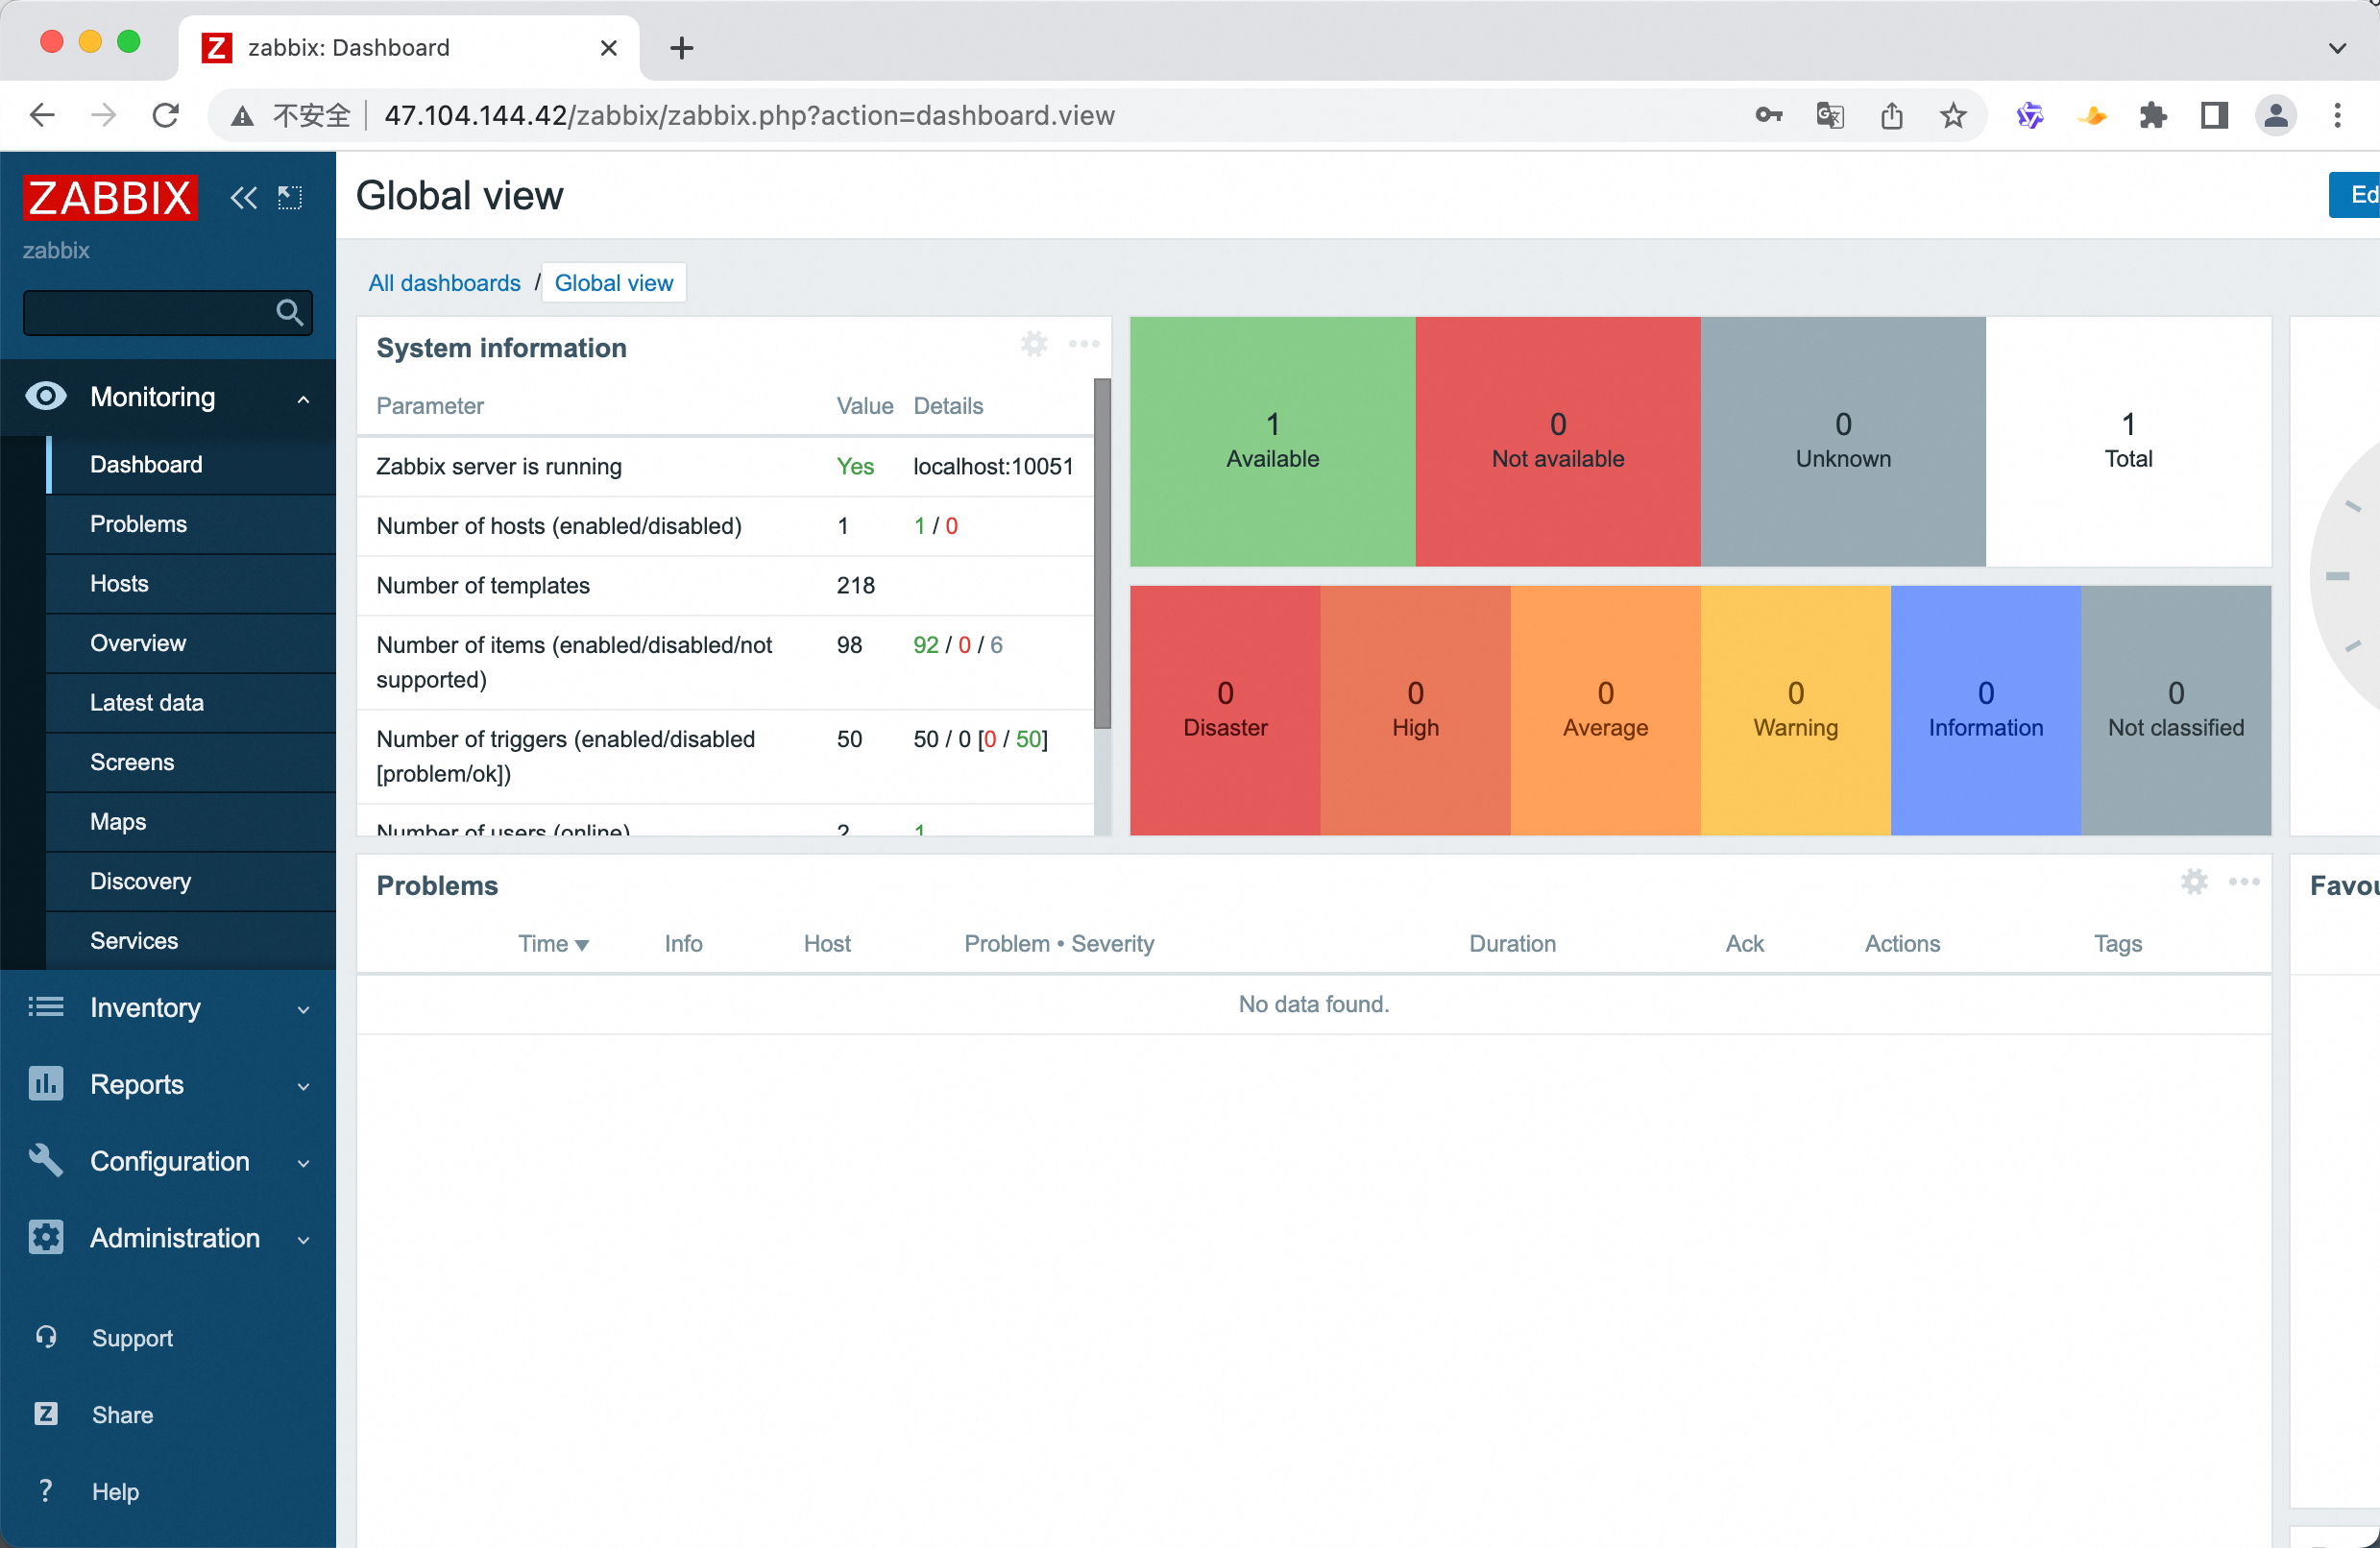Open Discovery in Monitoring menu

[x=191, y=881]
